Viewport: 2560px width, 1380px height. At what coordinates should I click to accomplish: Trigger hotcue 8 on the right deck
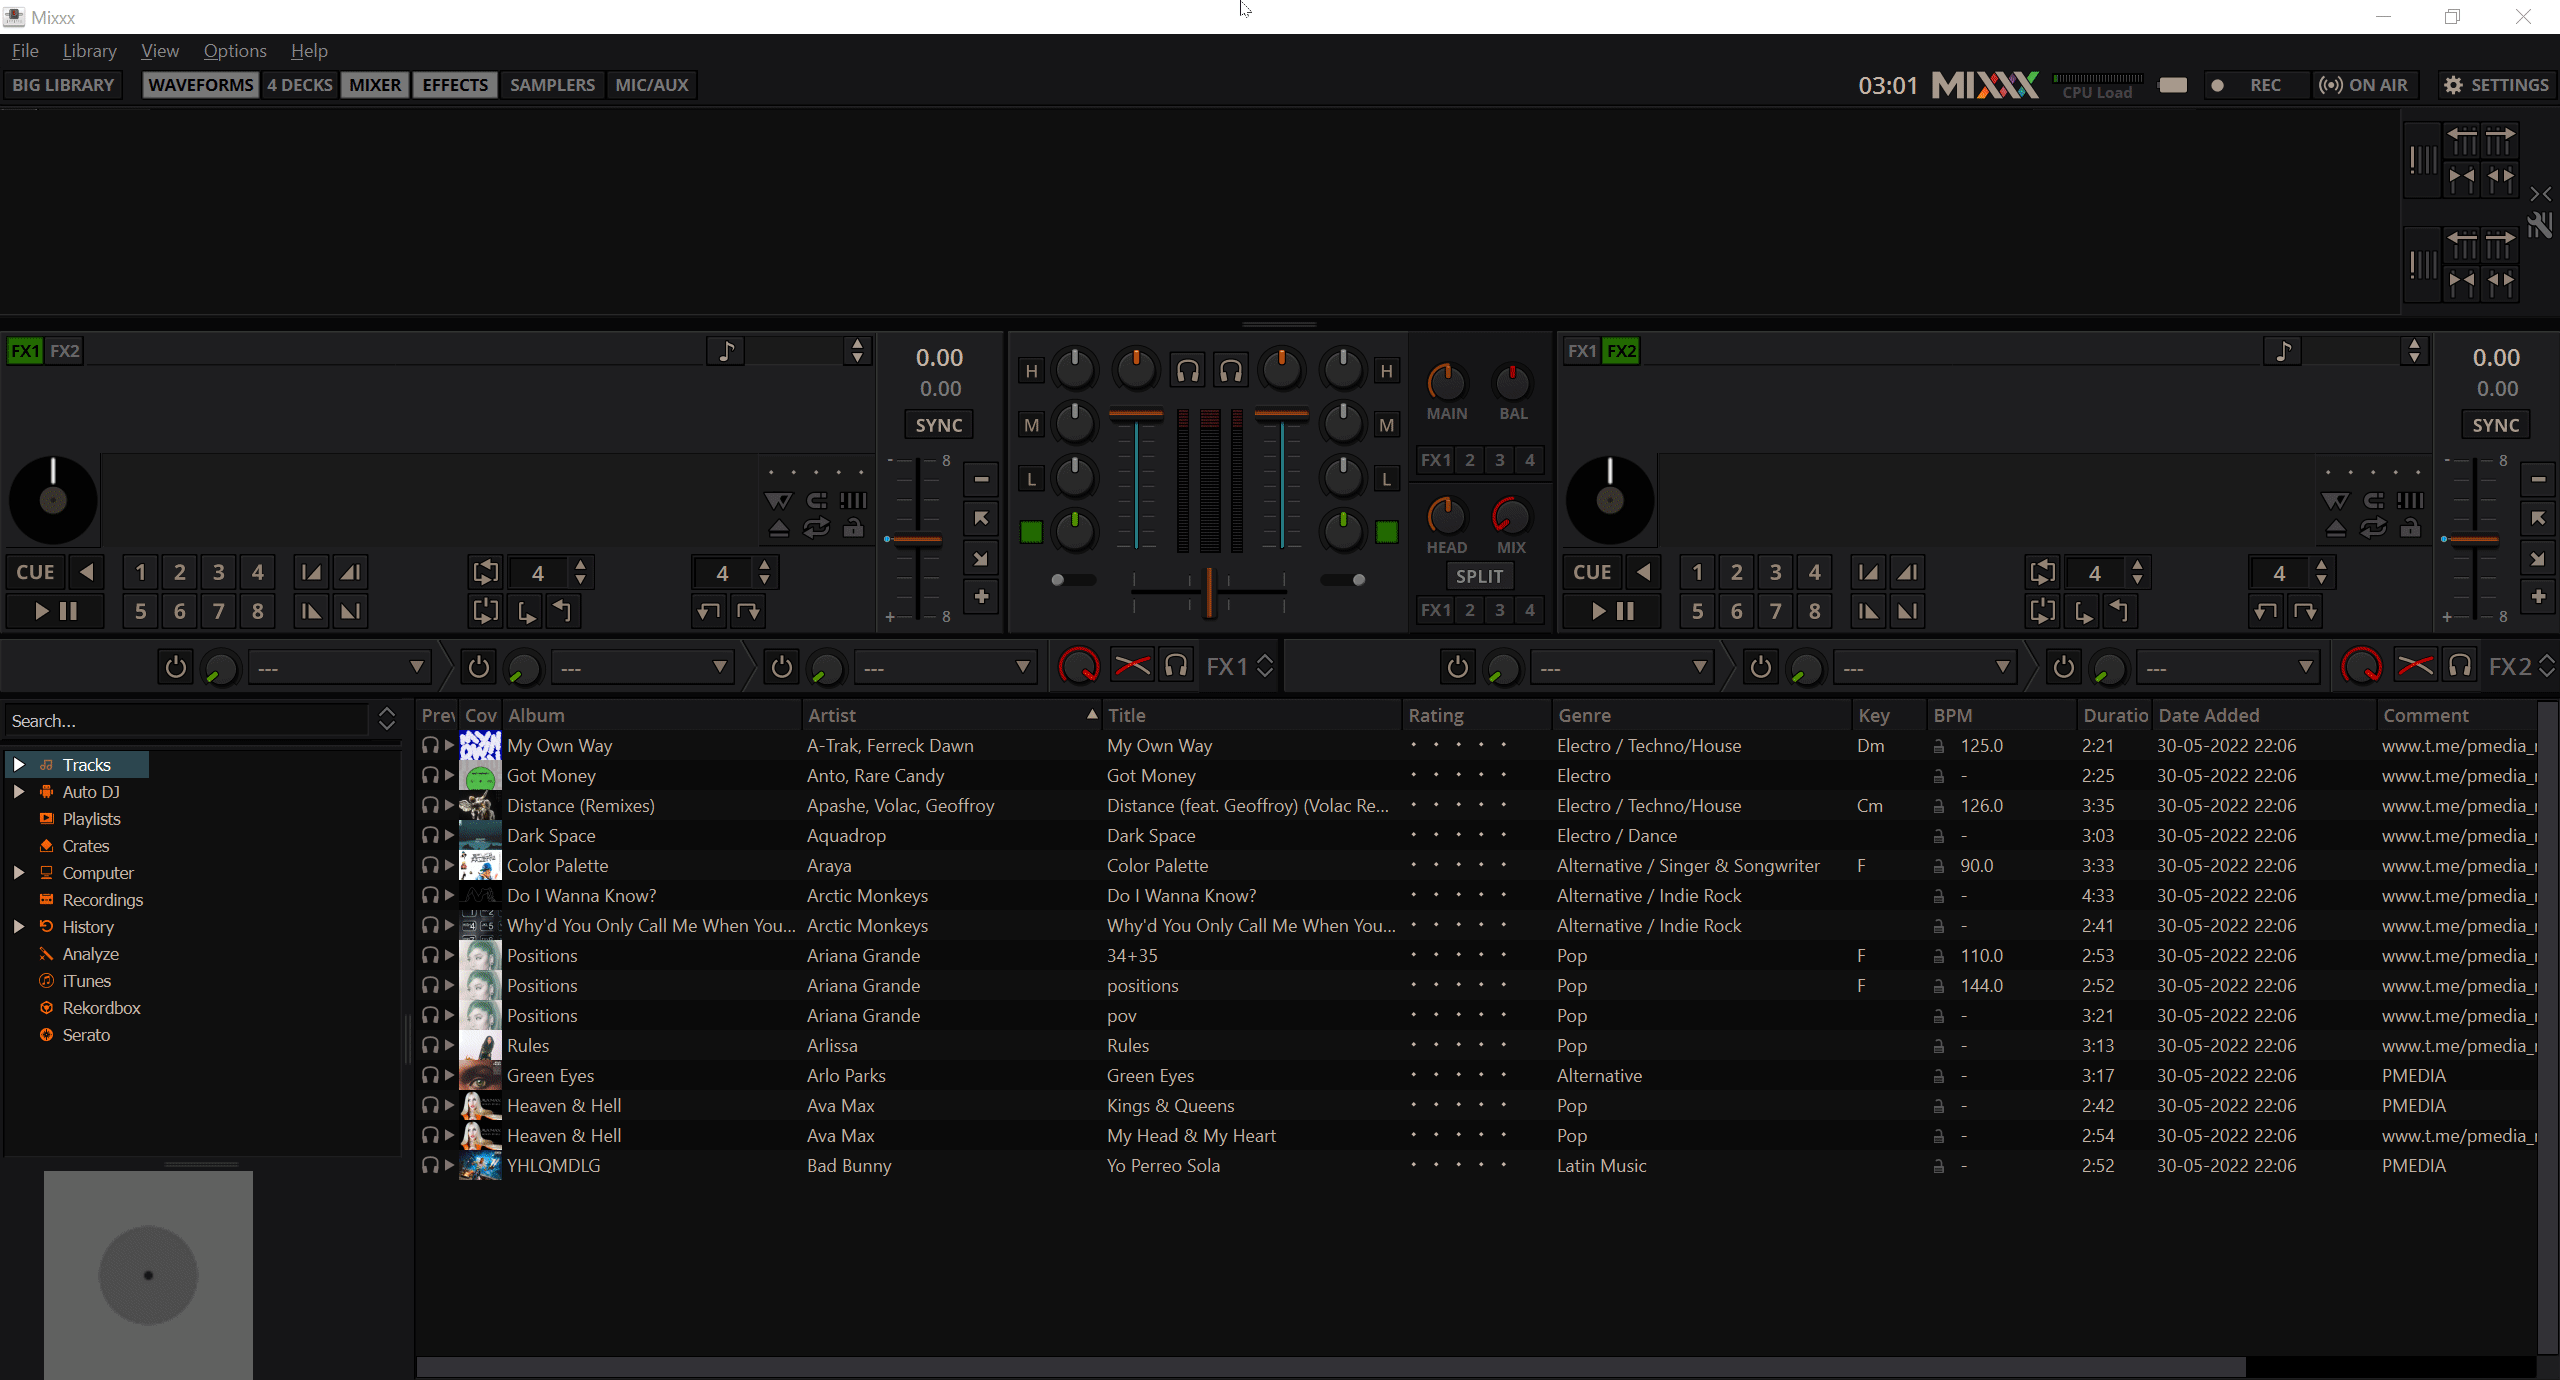click(x=1814, y=611)
